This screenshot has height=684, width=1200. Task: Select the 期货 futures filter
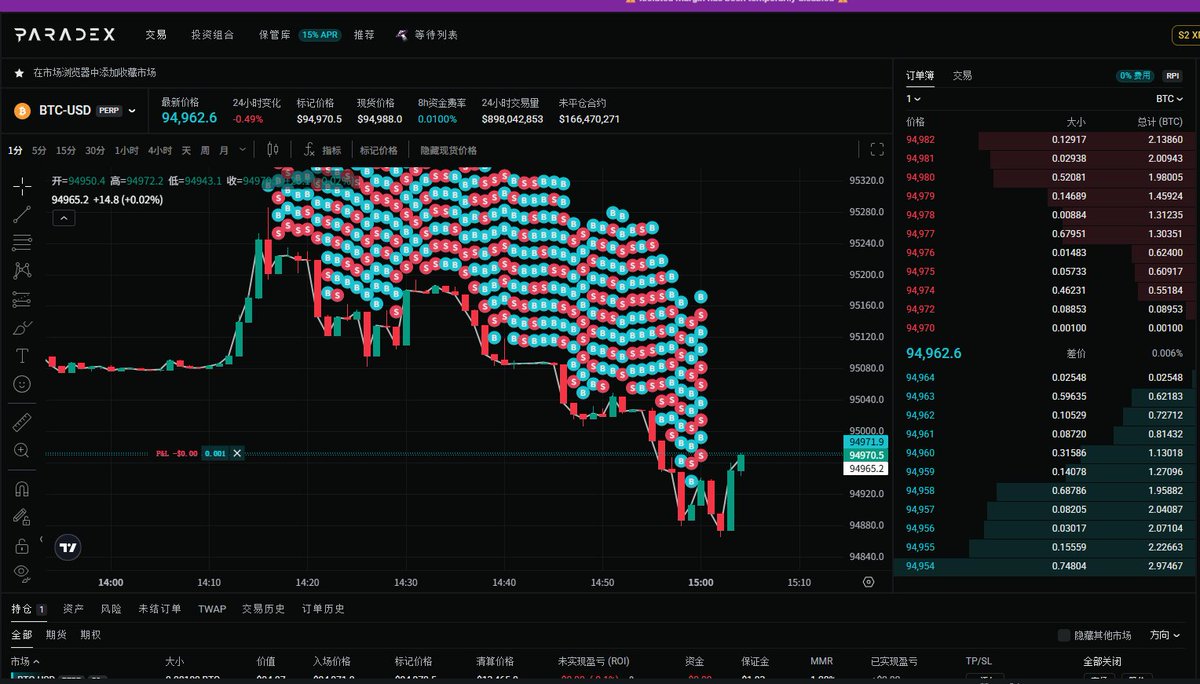click(x=57, y=635)
